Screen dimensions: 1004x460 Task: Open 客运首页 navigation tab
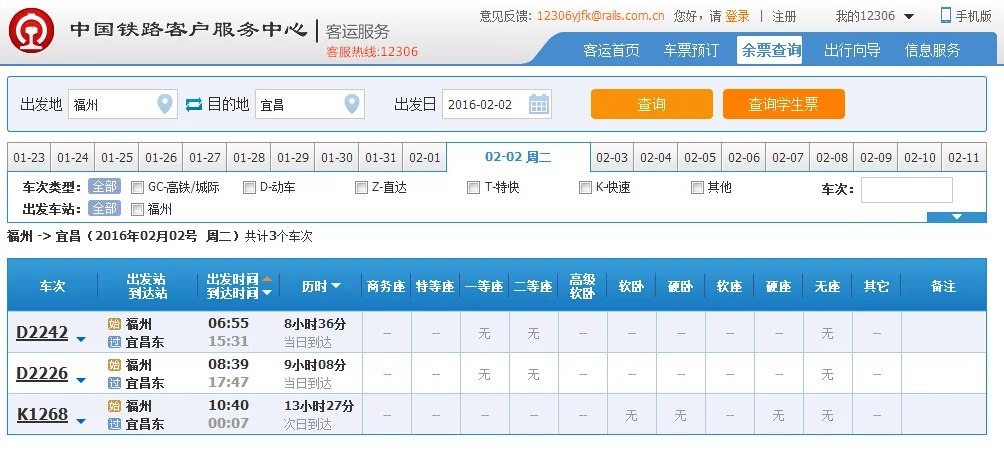(x=611, y=51)
